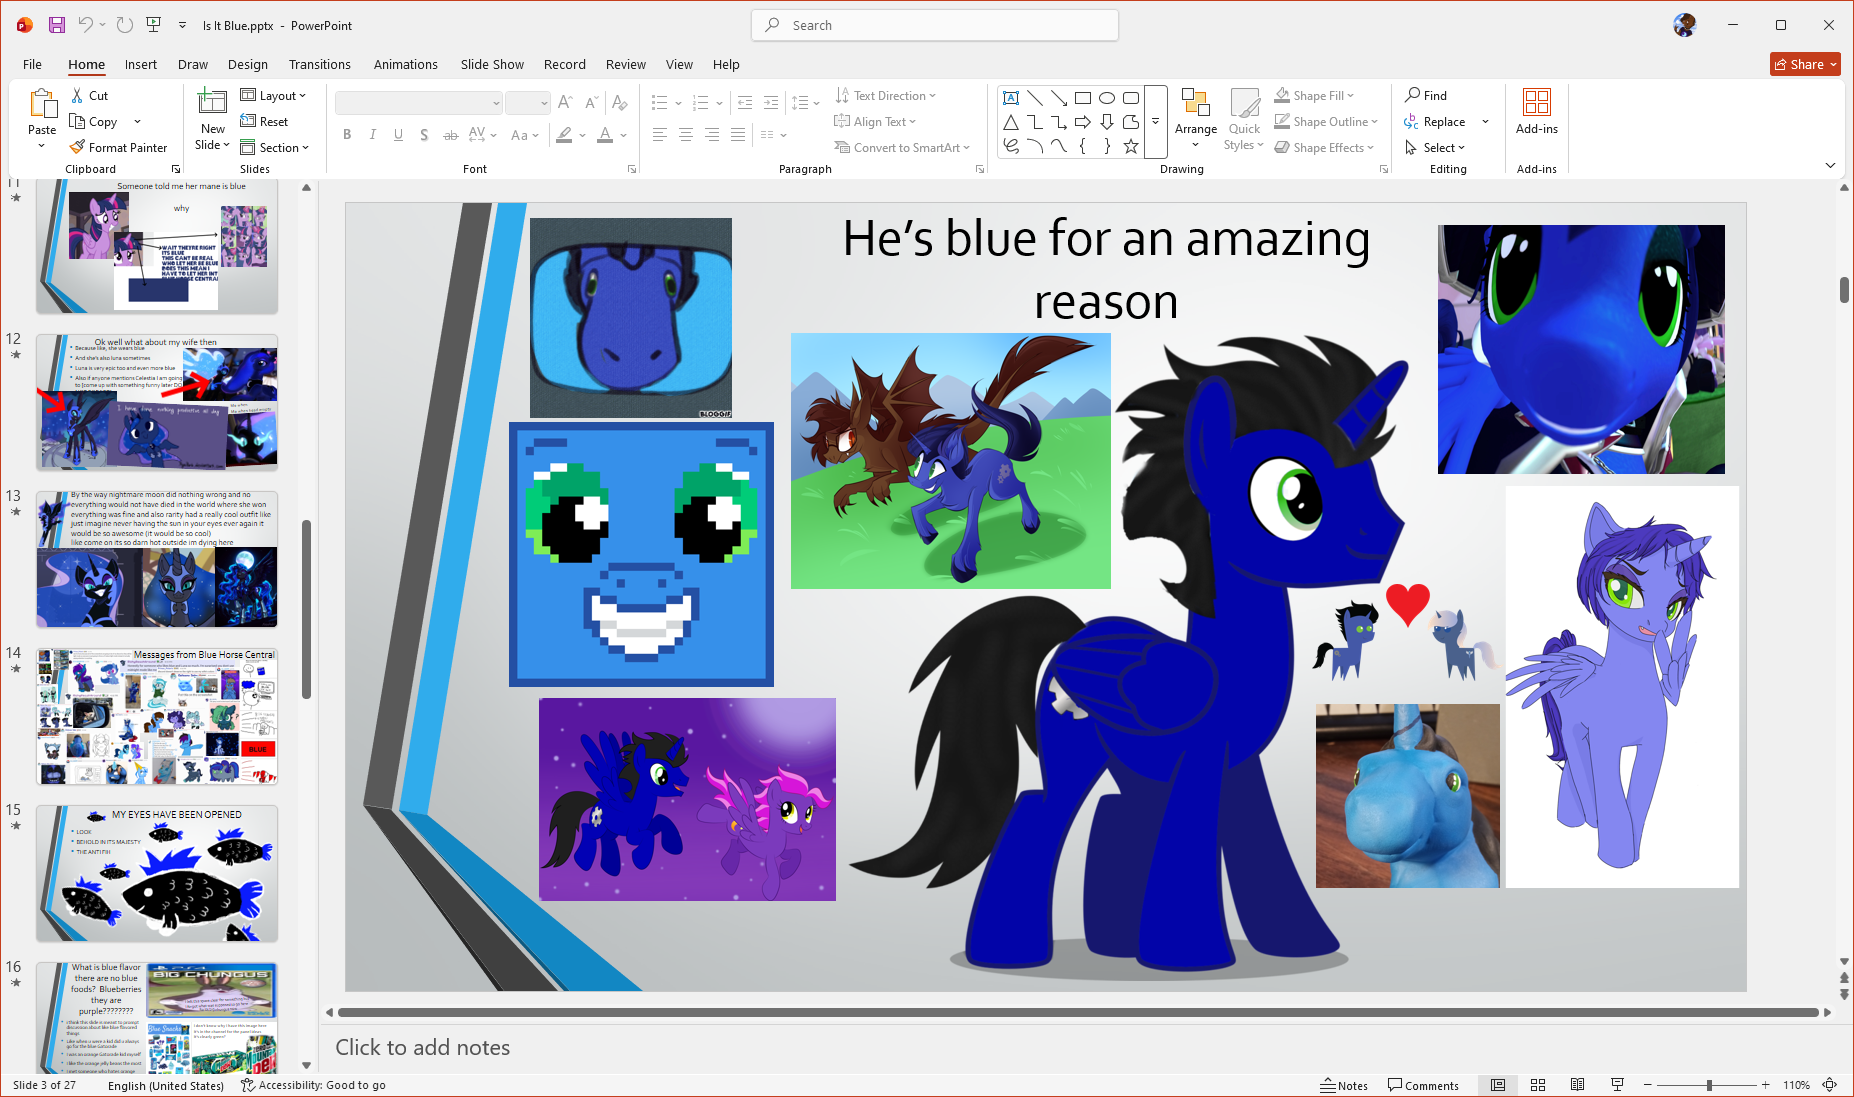Fit slide to current window
The height and width of the screenshot is (1097, 1854).
1830,1085
